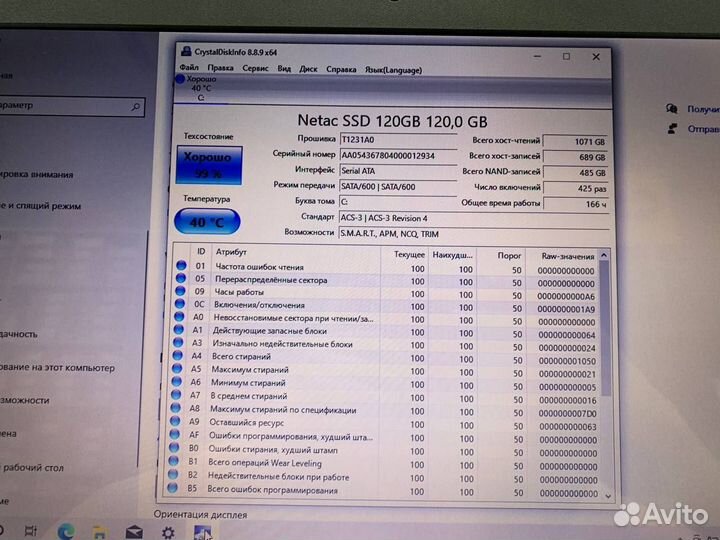Open the Сервис menu

pos(255,68)
